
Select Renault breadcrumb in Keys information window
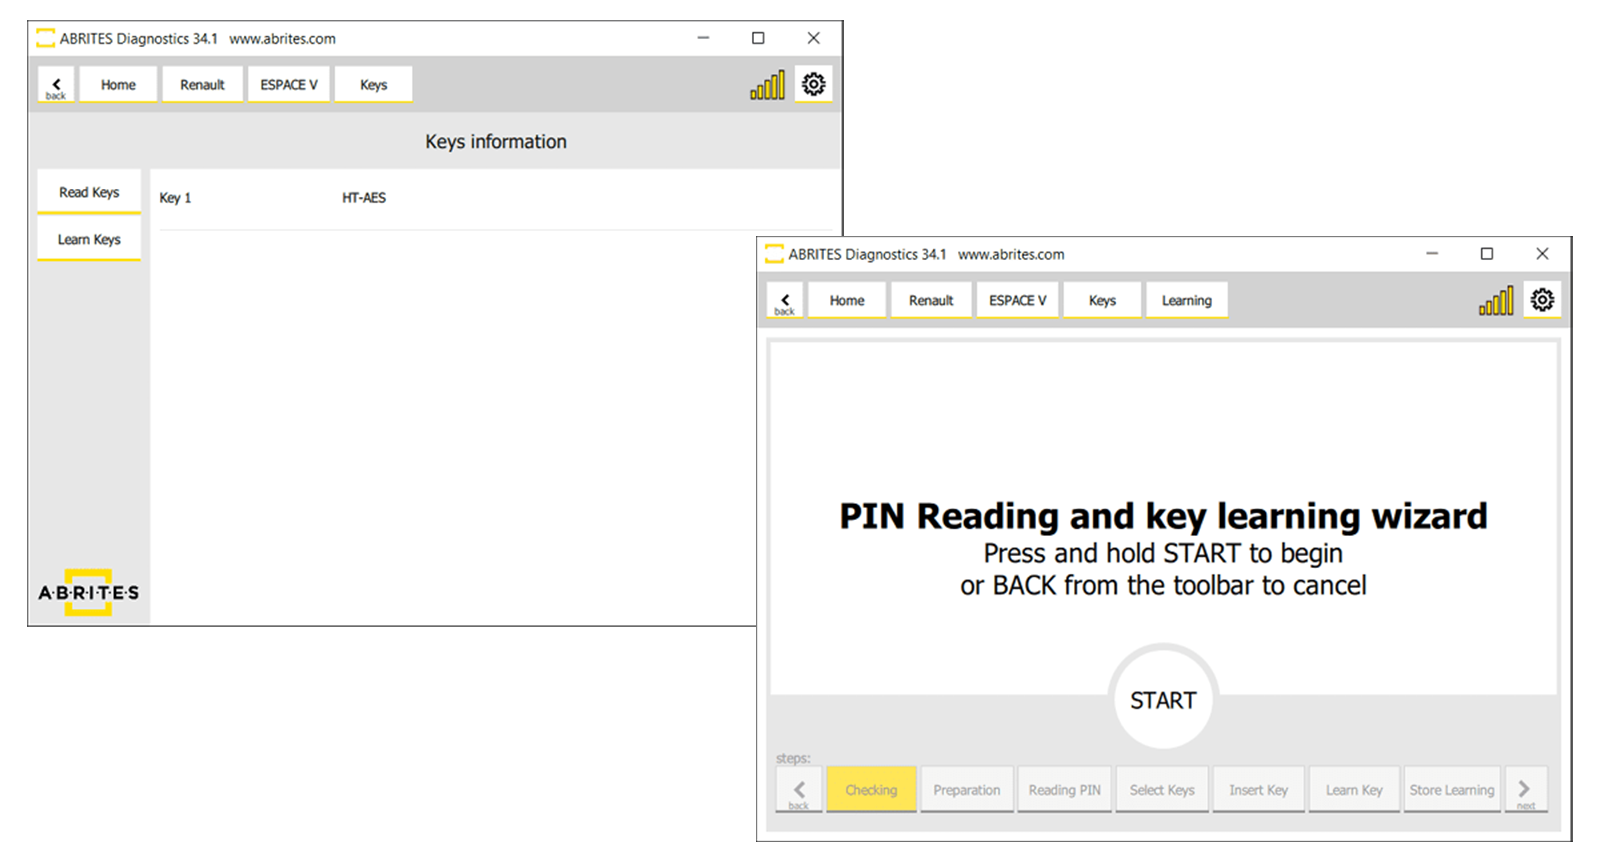tap(202, 85)
